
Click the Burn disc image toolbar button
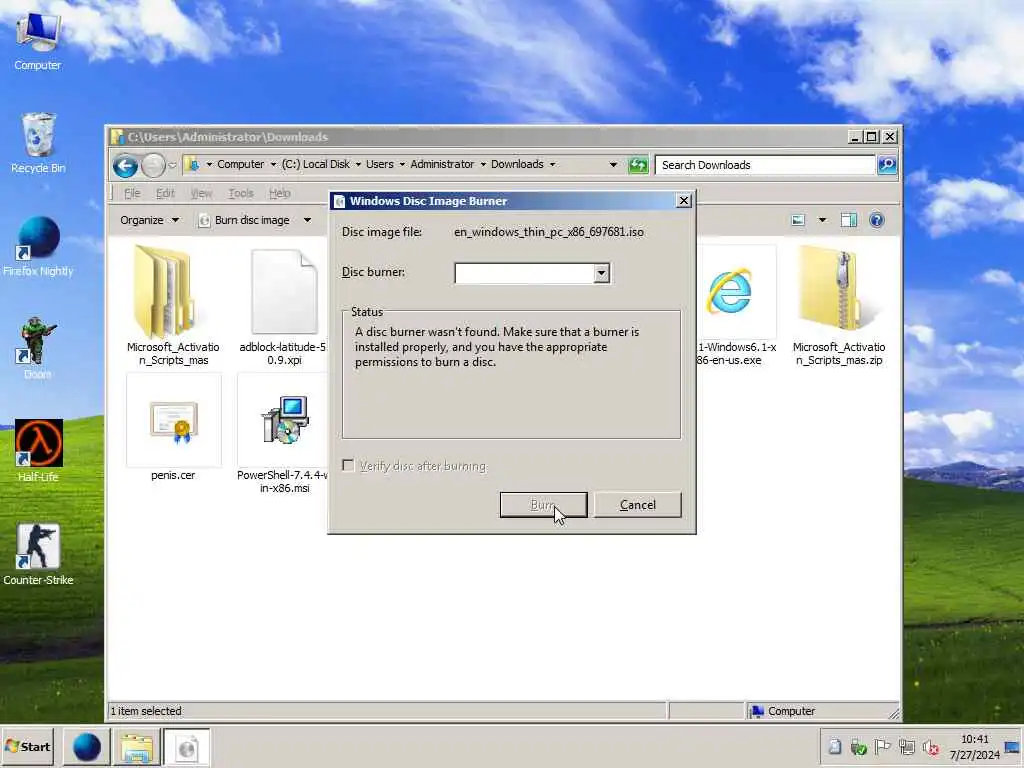tap(244, 220)
